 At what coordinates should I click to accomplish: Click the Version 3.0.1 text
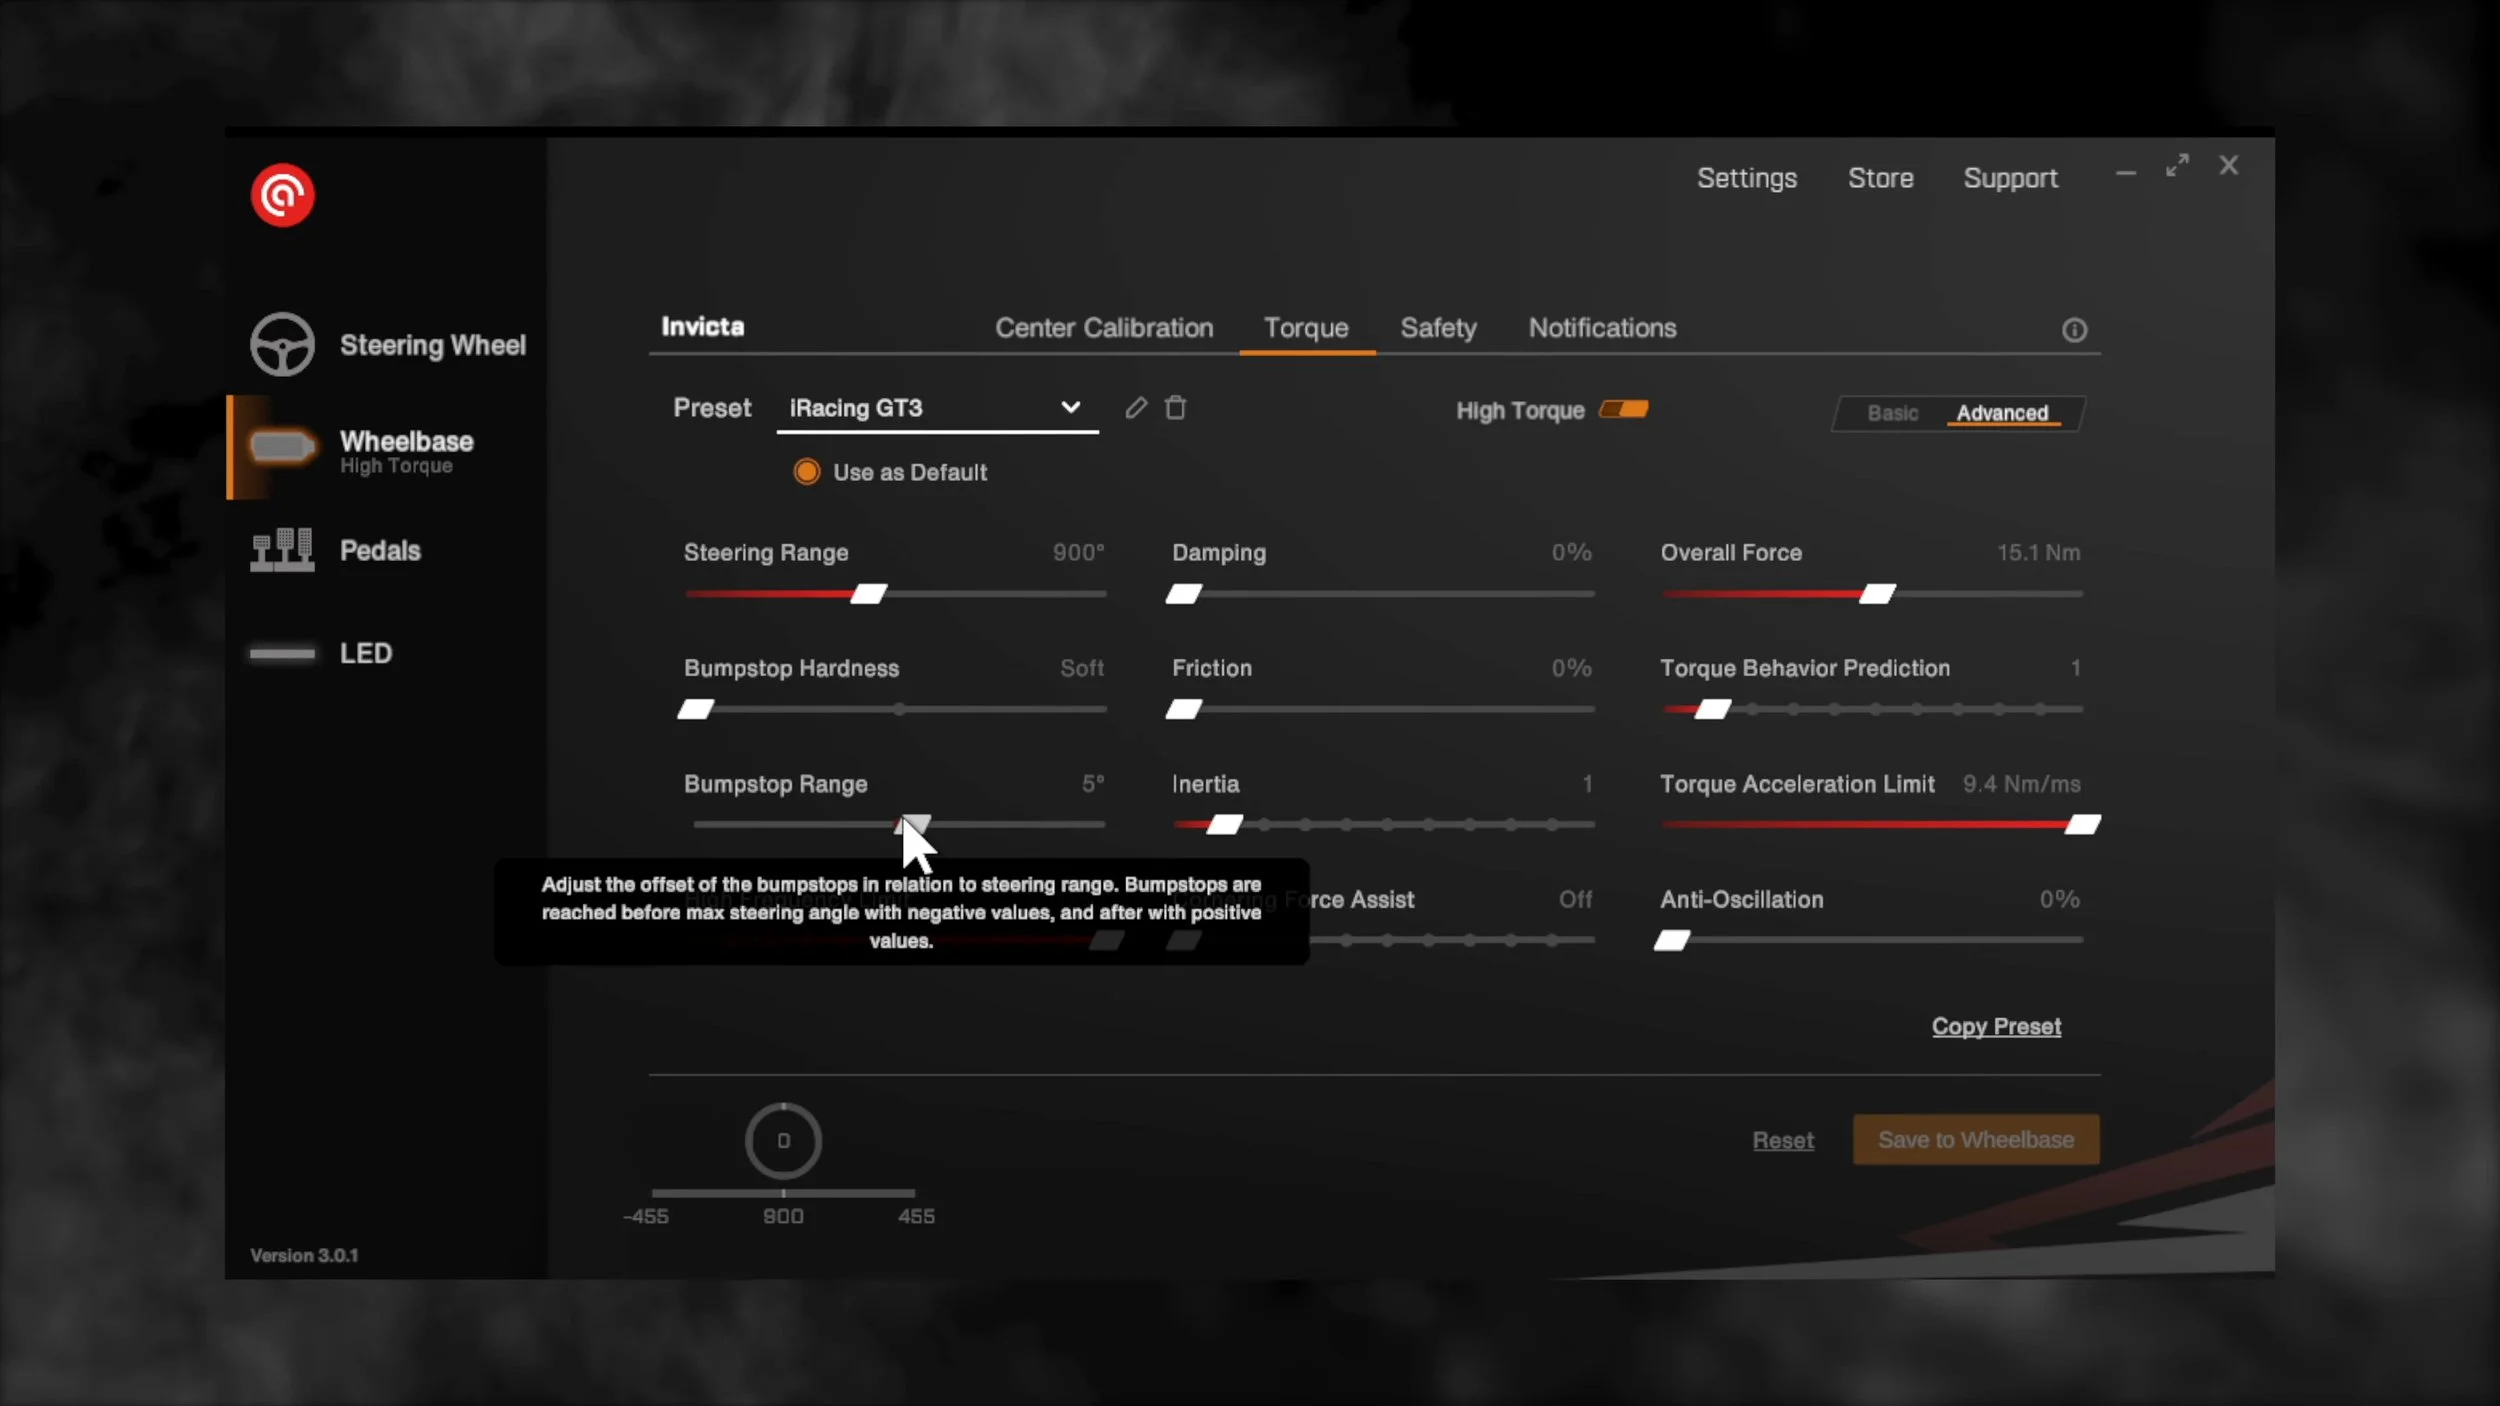304,1256
